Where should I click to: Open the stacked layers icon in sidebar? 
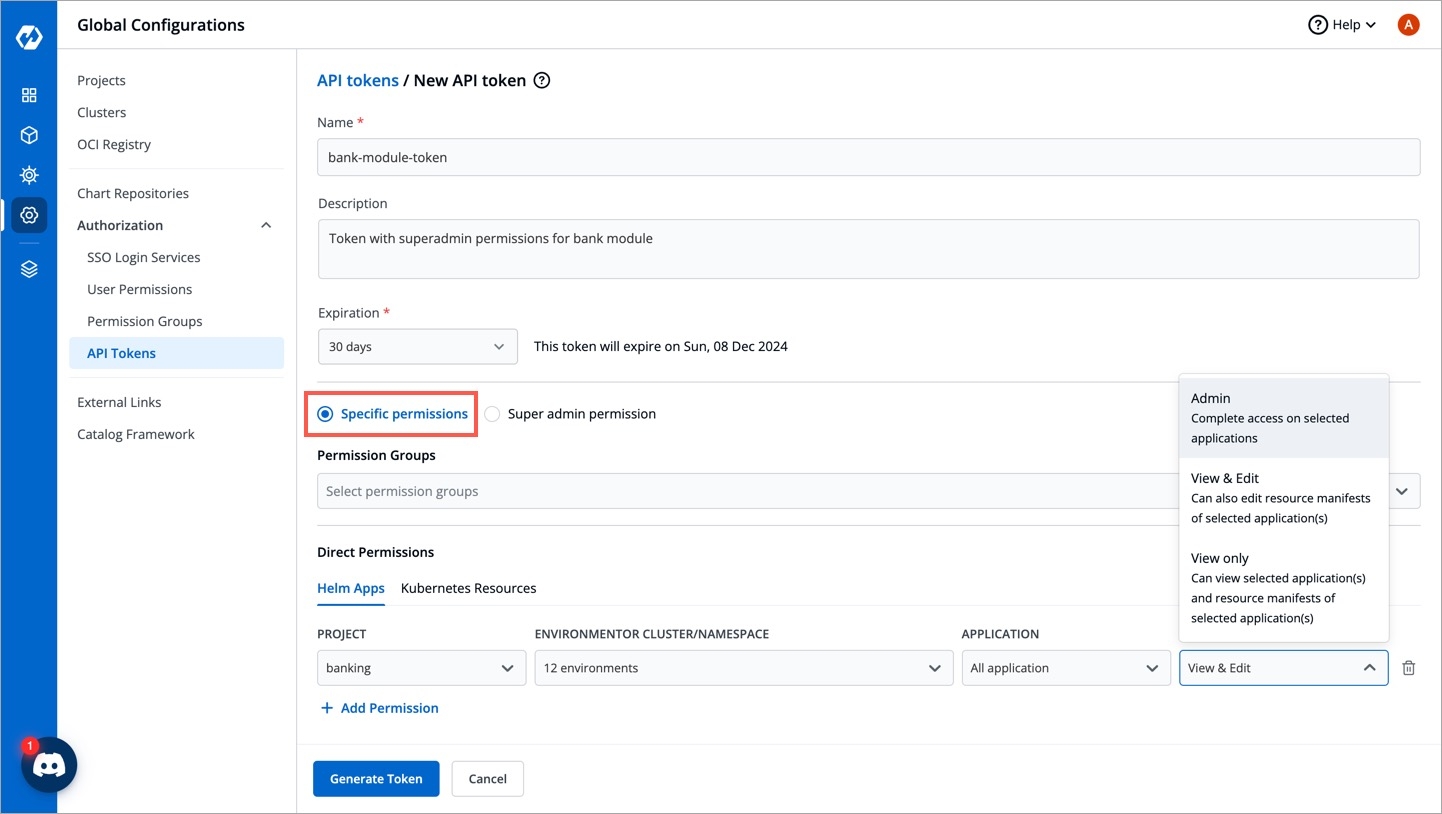click(x=29, y=269)
